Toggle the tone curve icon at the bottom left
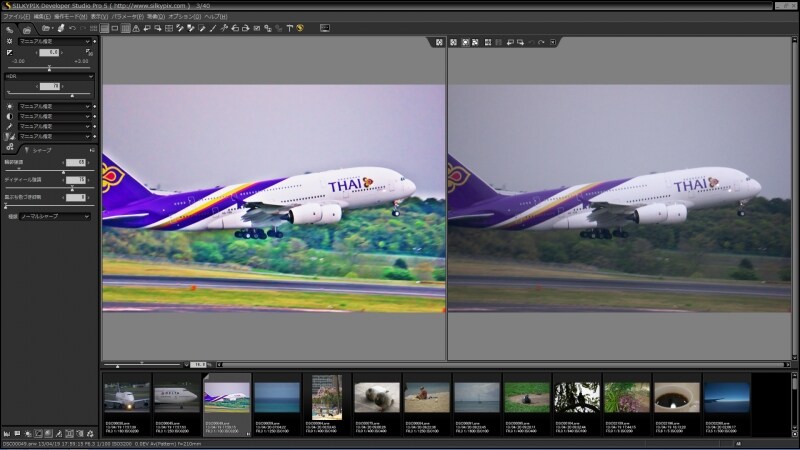The image size is (800, 450). (38, 434)
